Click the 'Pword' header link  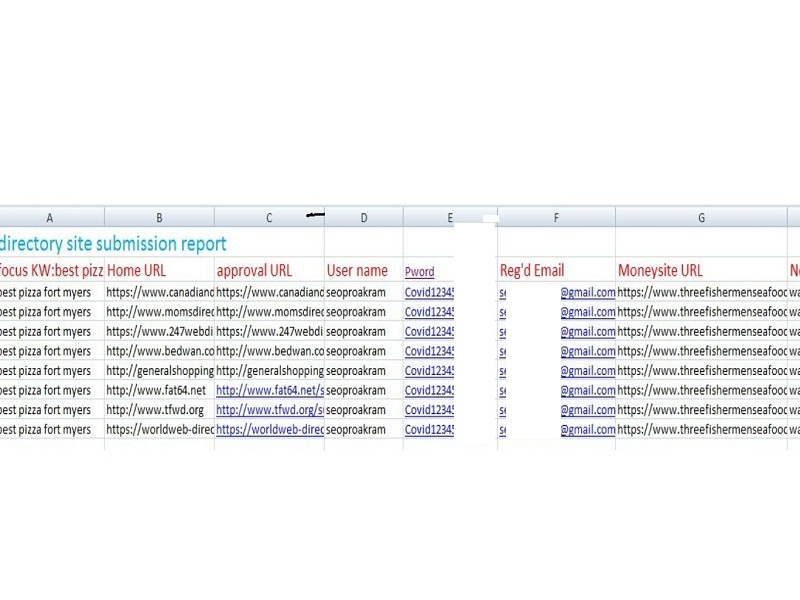(419, 272)
